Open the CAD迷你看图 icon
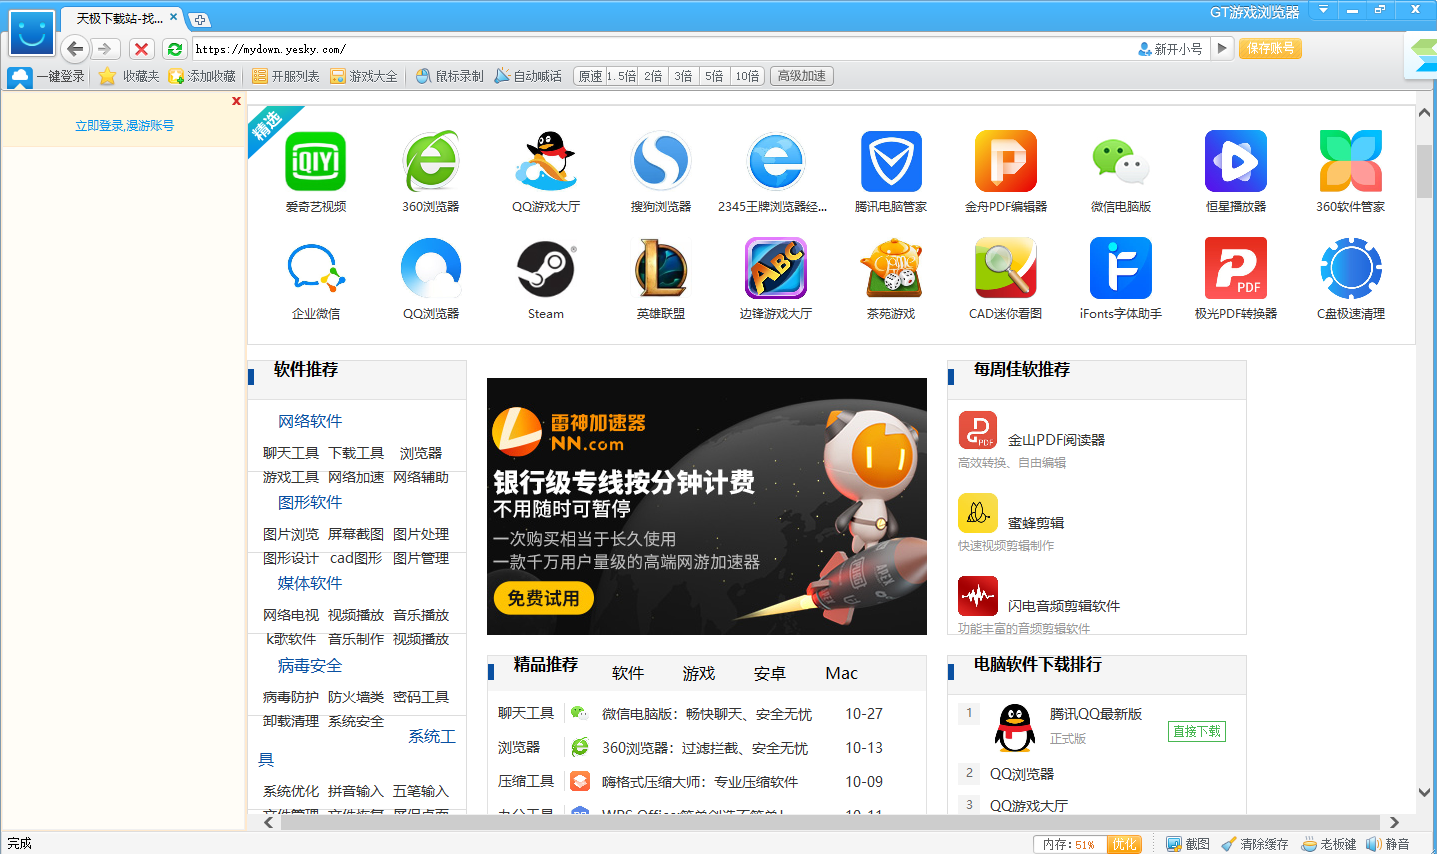 point(1006,268)
